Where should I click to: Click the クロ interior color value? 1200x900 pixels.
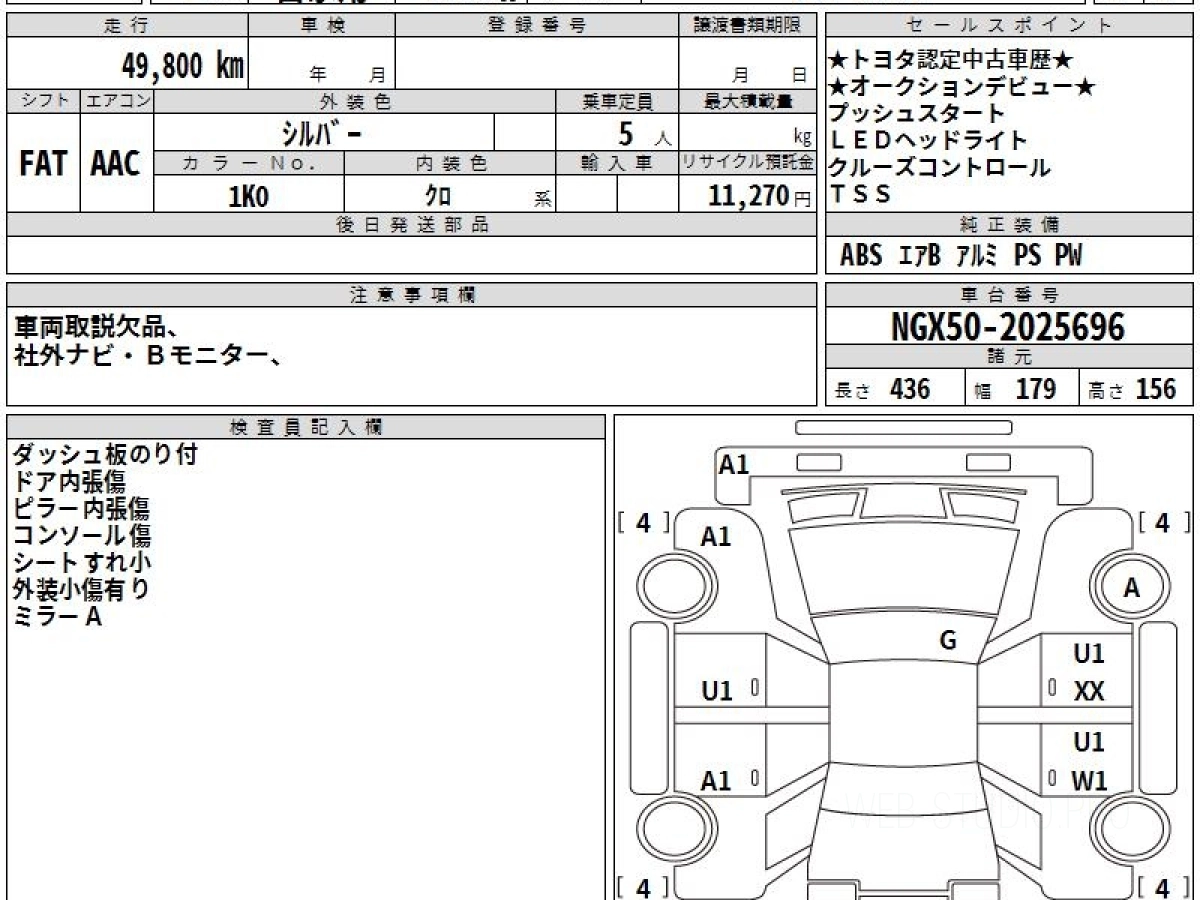[x=438, y=196]
